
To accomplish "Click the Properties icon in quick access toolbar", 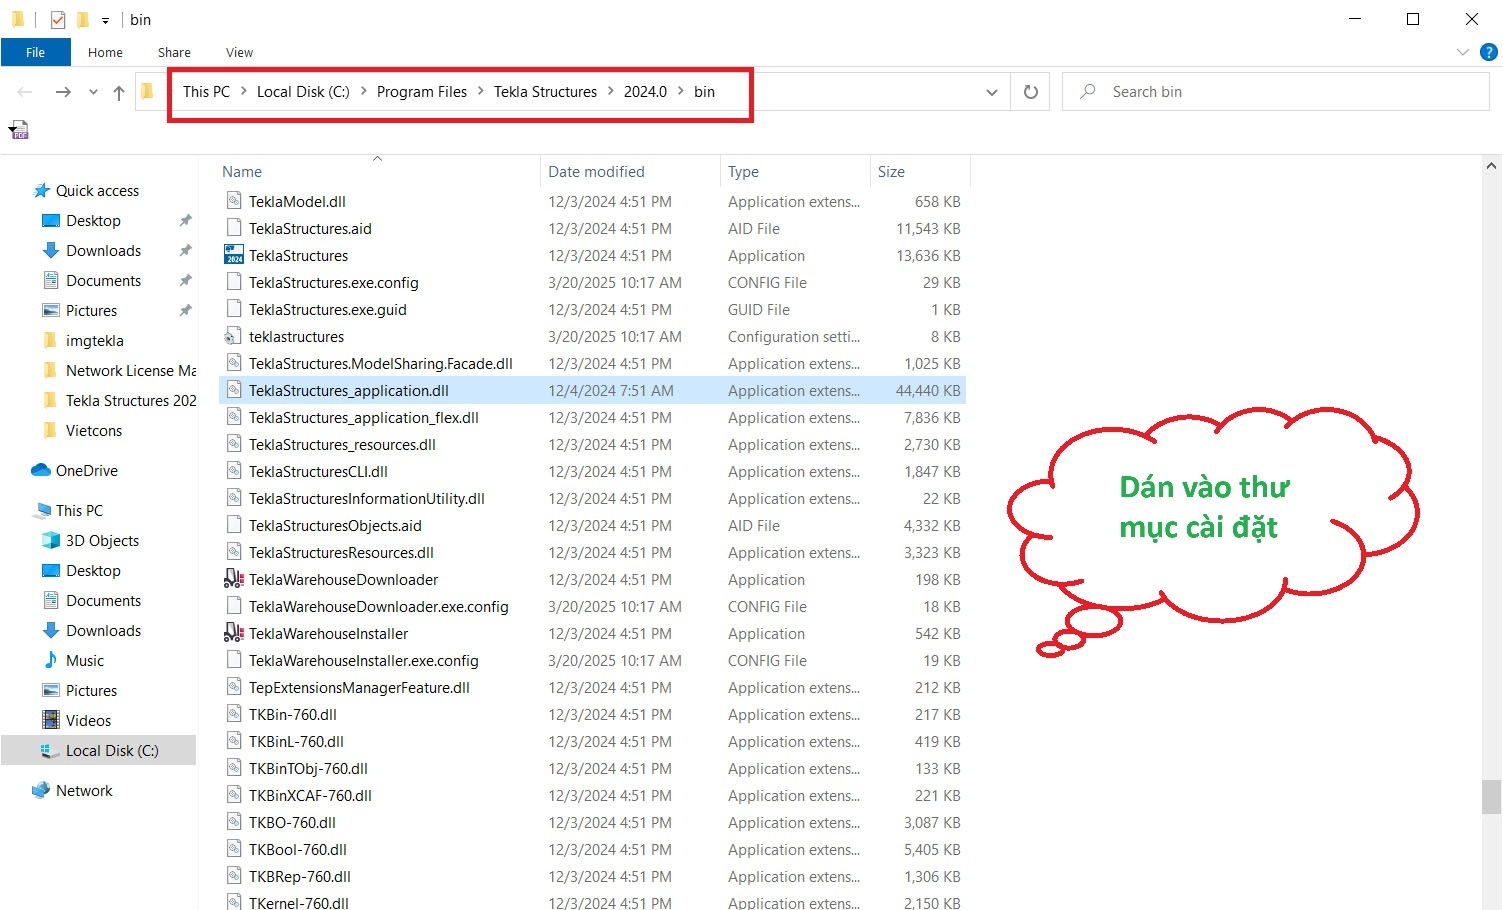I will 58,19.
